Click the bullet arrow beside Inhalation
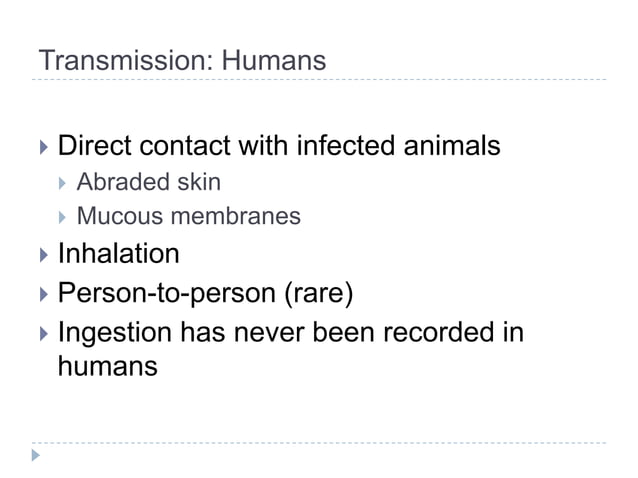Screen dimensions: 638x478 point(41,254)
